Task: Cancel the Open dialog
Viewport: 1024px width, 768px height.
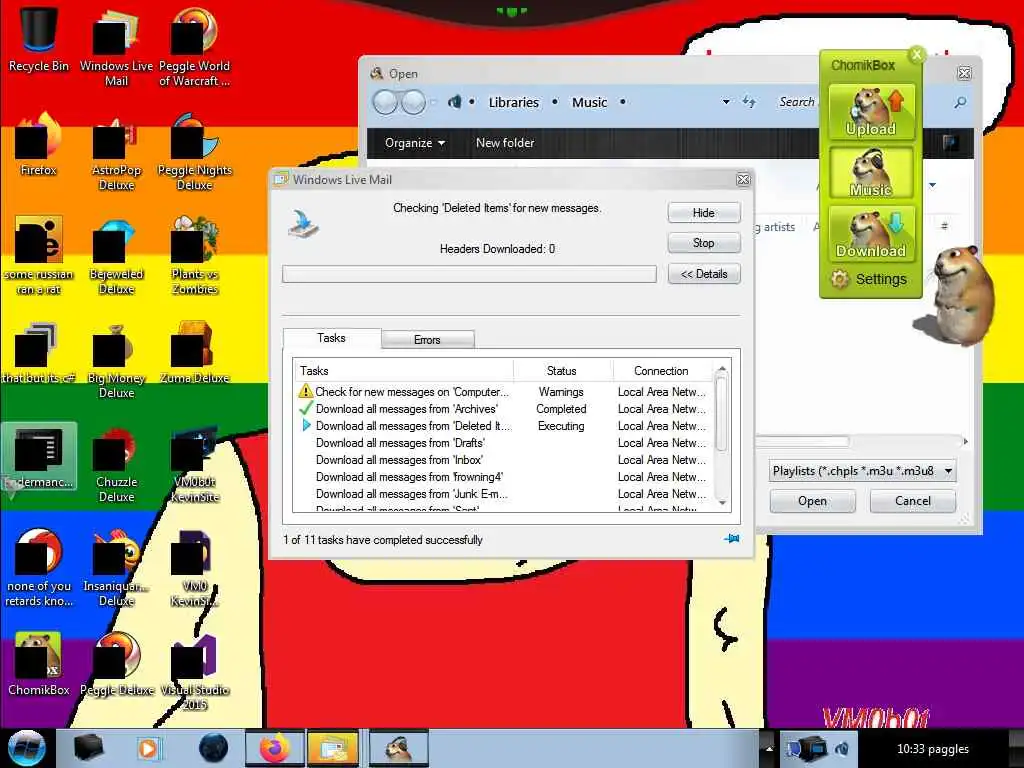Action: click(x=913, y=501)
